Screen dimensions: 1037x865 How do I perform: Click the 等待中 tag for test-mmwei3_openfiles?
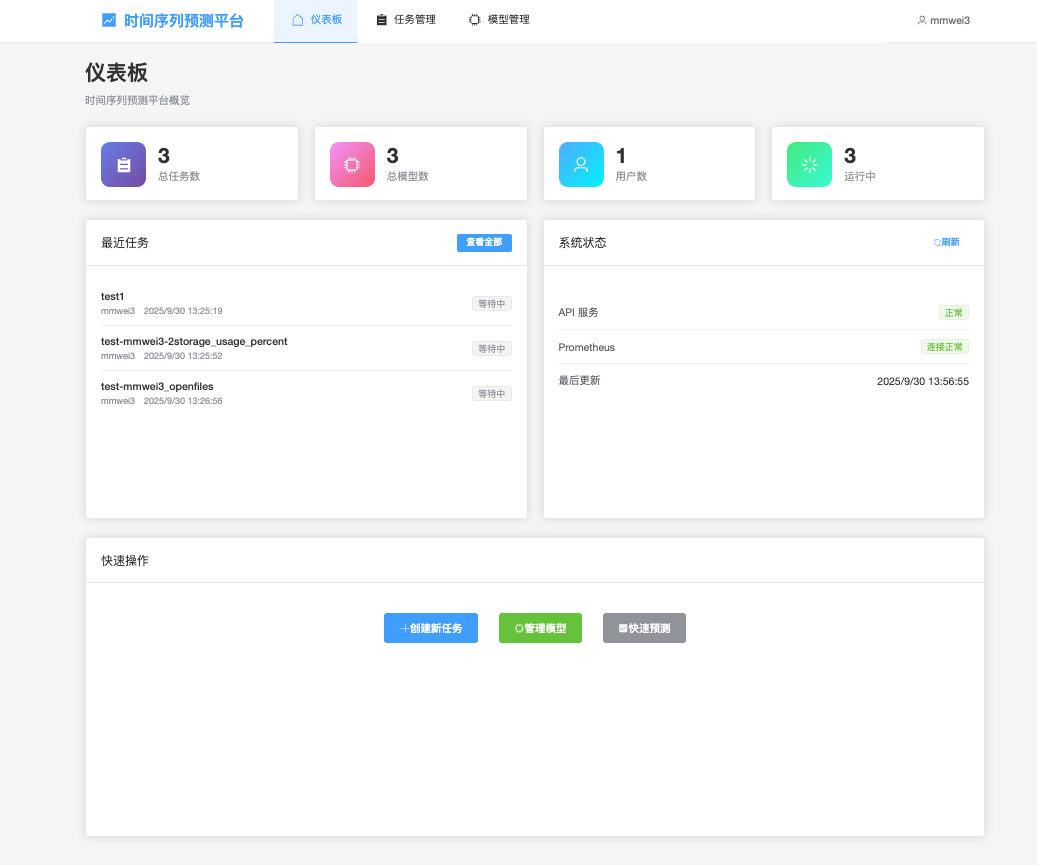tap(492, 393)
